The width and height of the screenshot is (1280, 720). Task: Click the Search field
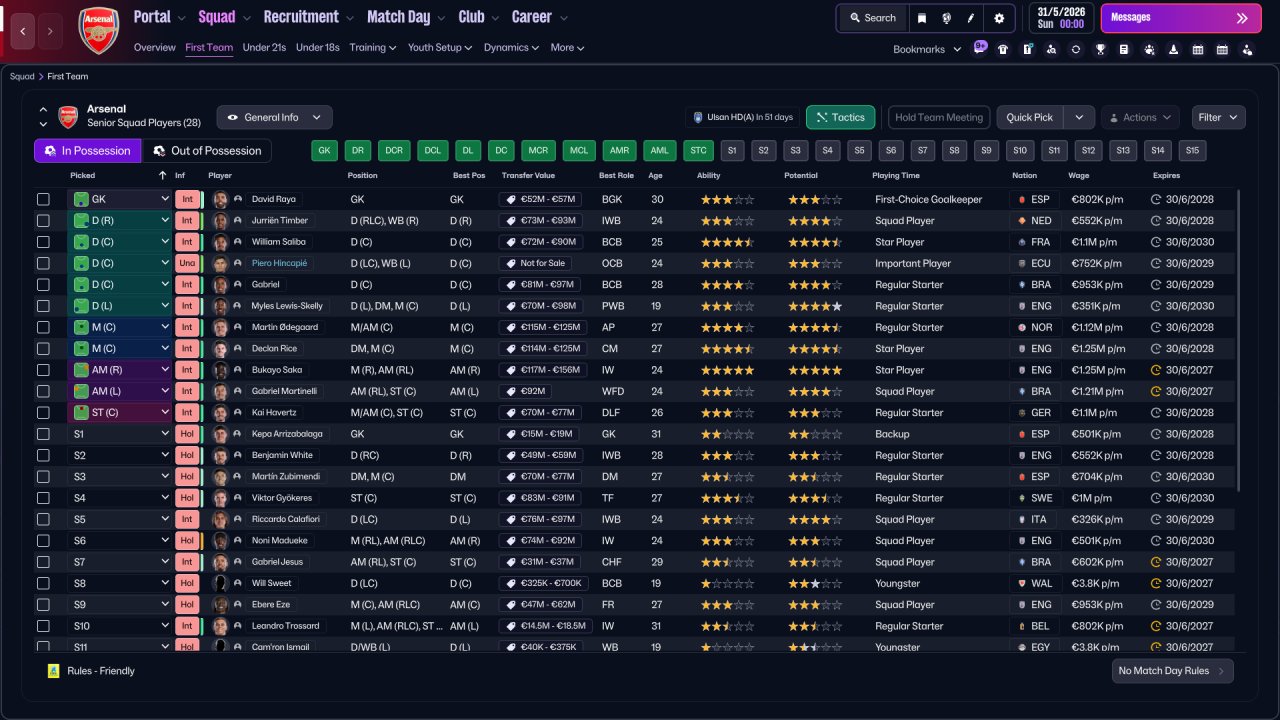(x=872, y=18)
